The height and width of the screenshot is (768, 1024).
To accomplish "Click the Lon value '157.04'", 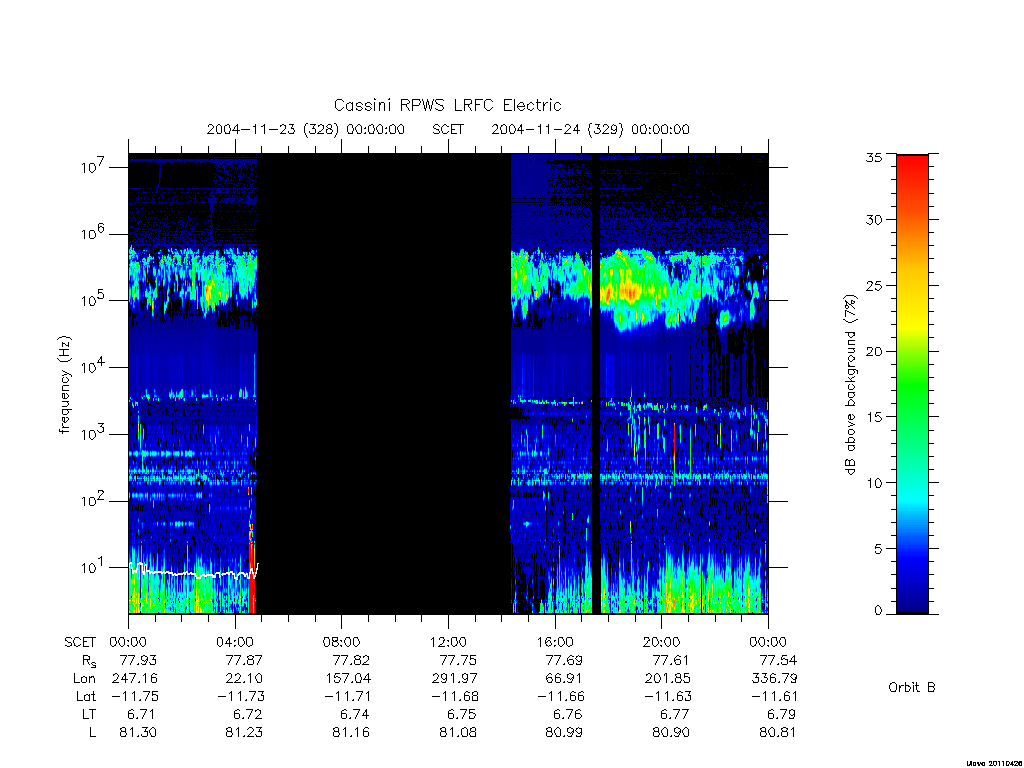I will click(x=347, y=679).
